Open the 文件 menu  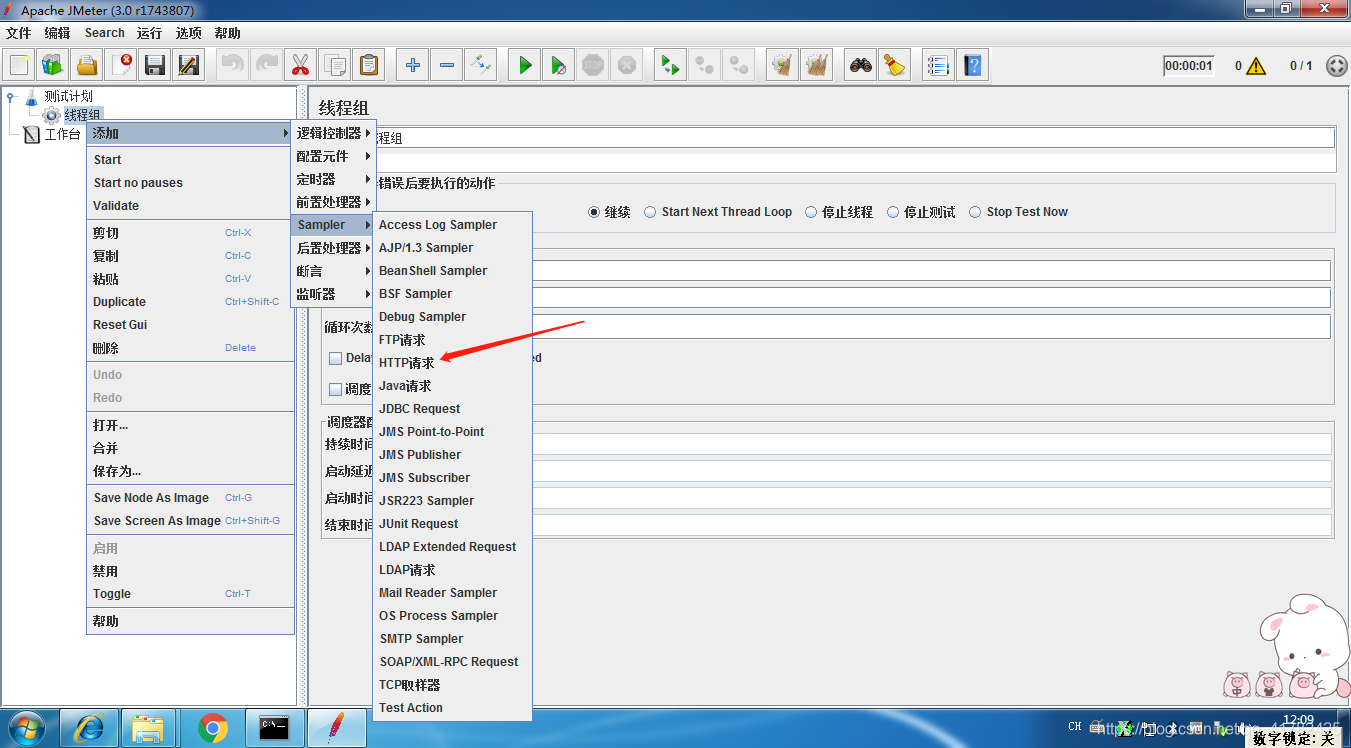click(19, 33)
